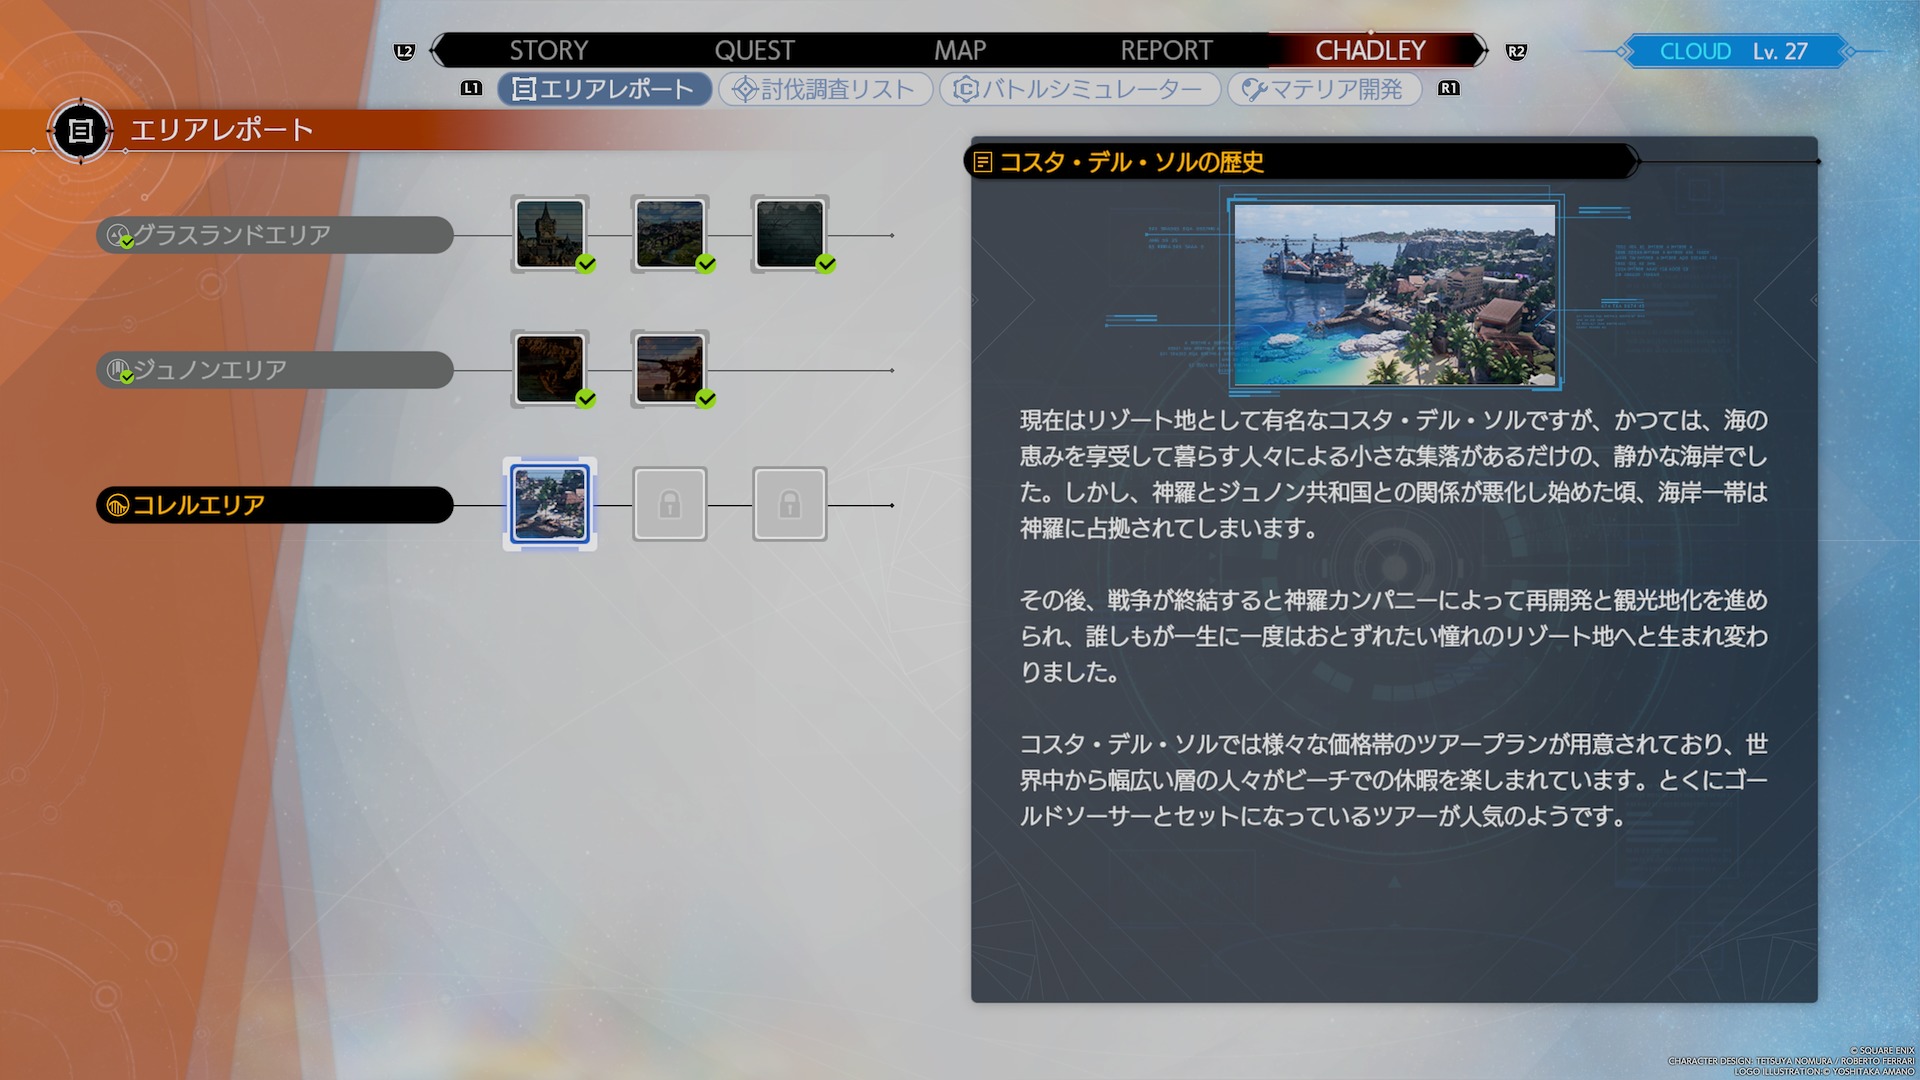
Task: Select highlighted コレルエリア category row
Action: tap(274, 506)
